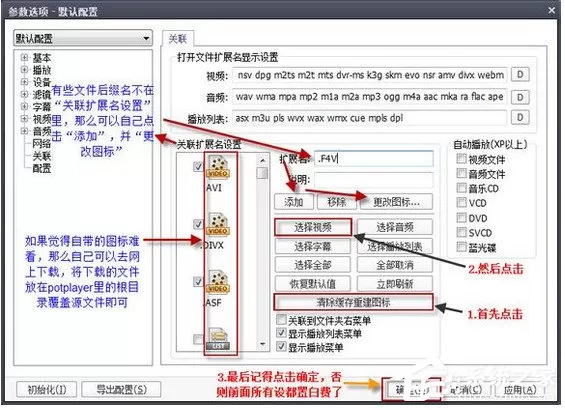Toggle the 关联到文件夹右菜单 checkbox
565x410 pixels.
point(281,320)
